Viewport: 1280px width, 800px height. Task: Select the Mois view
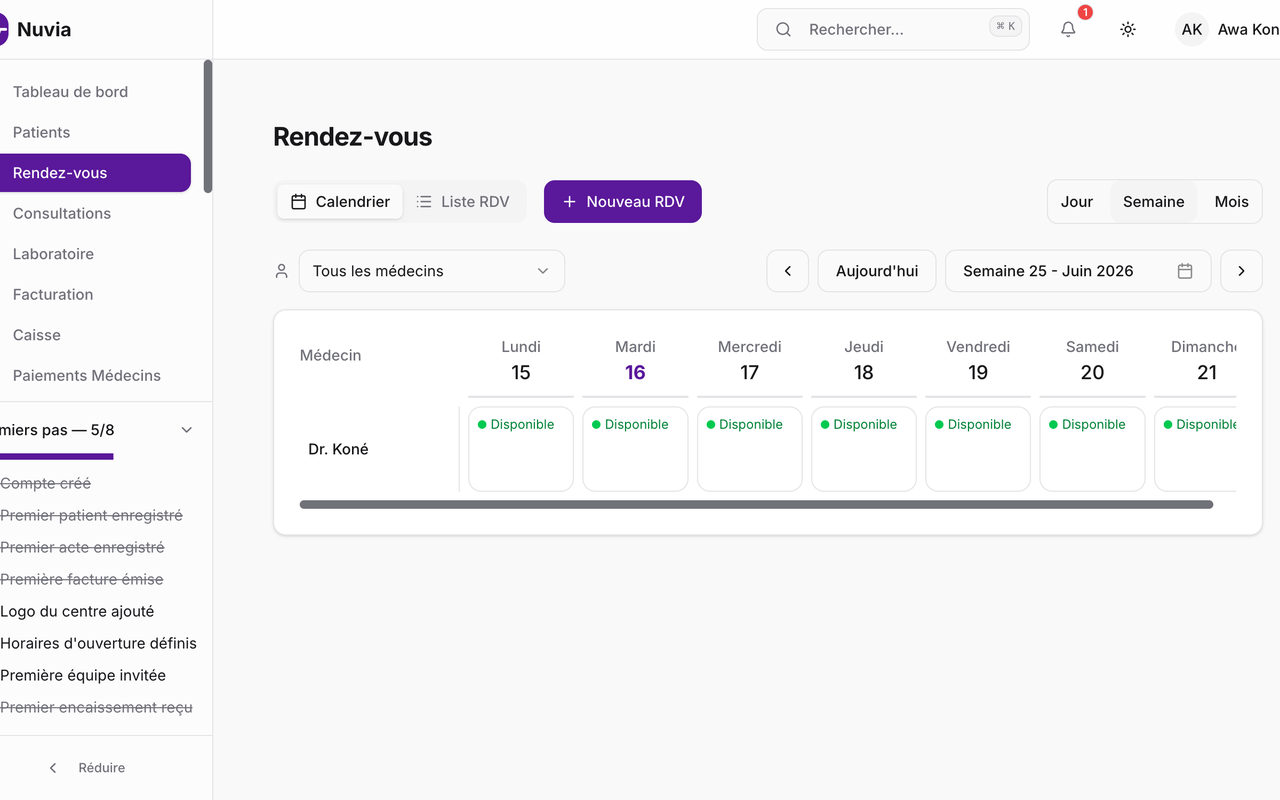point(1231,202)
